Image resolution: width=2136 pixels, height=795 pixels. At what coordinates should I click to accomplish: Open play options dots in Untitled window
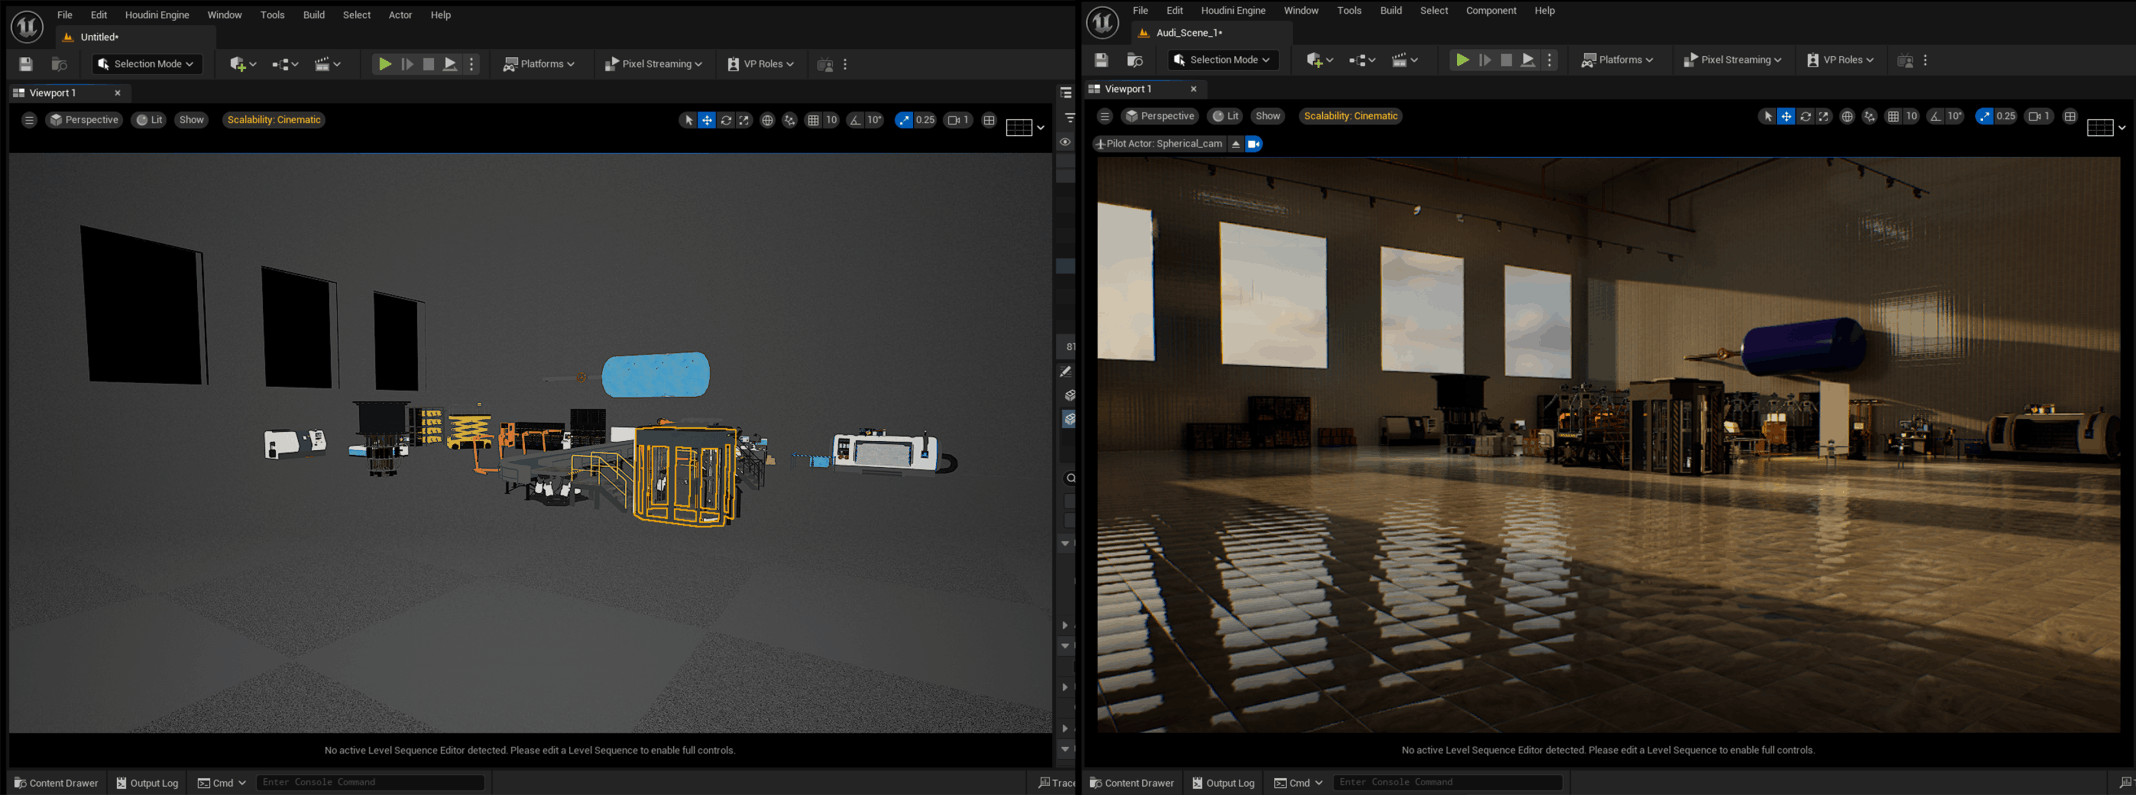pyautogui.click(x=472, y=64)
